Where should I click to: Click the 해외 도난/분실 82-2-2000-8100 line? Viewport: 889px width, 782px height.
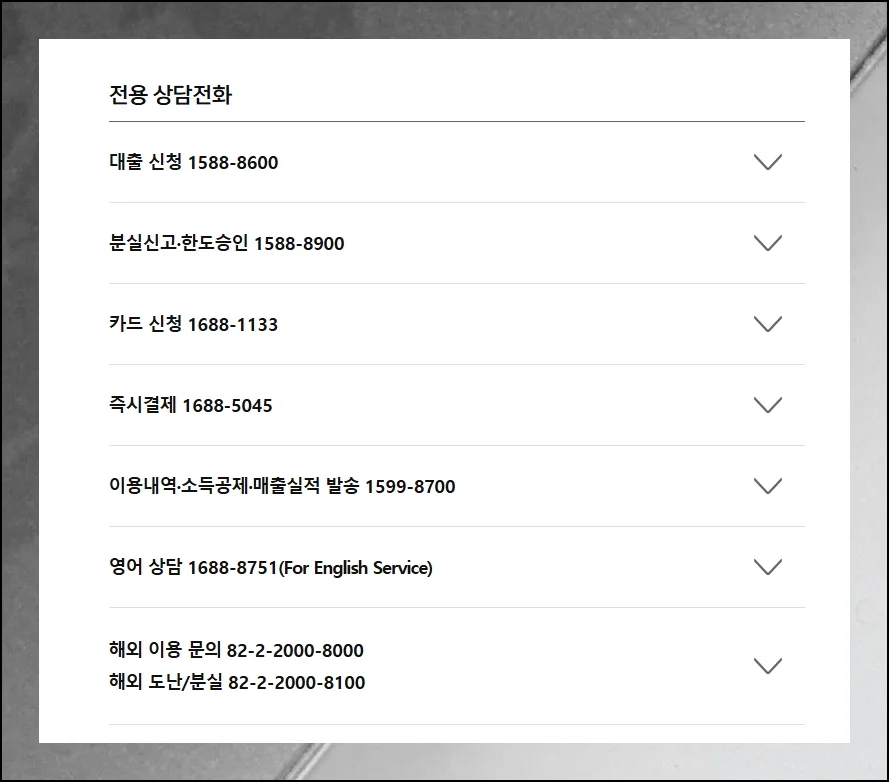tap(236, 683)
